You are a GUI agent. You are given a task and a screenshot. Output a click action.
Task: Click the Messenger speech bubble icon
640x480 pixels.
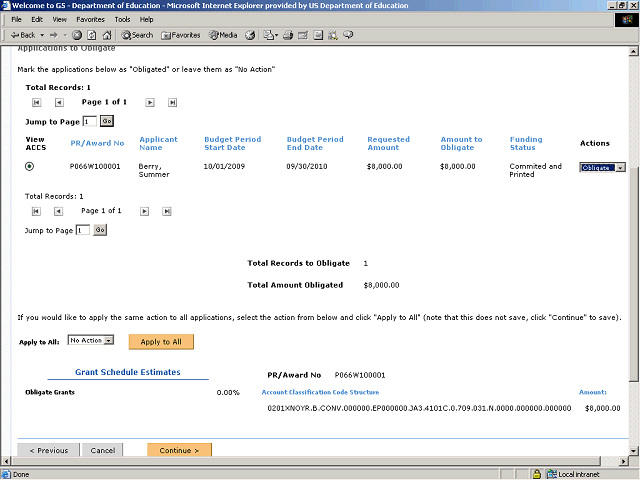click(x=348, y=35)
